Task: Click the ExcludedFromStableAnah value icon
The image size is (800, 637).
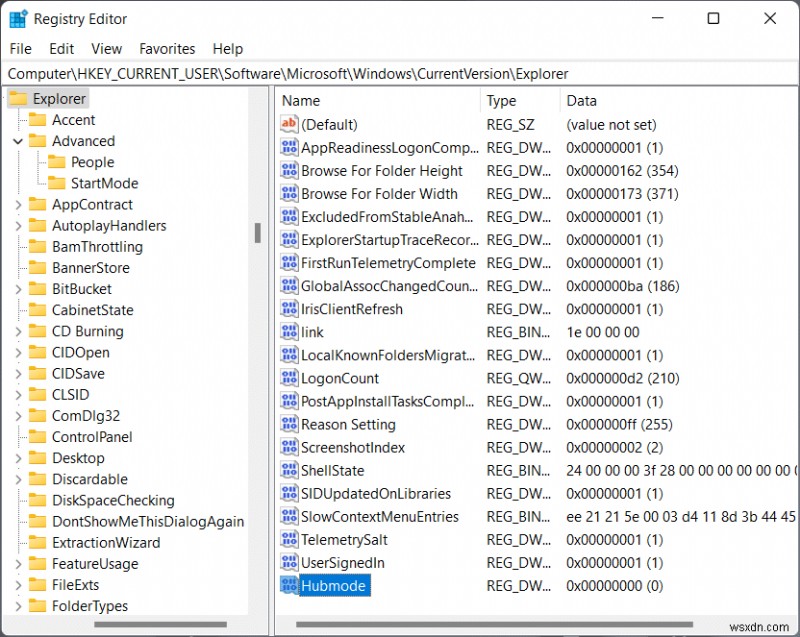Action: pyautogui.click(x=289, y=216)
